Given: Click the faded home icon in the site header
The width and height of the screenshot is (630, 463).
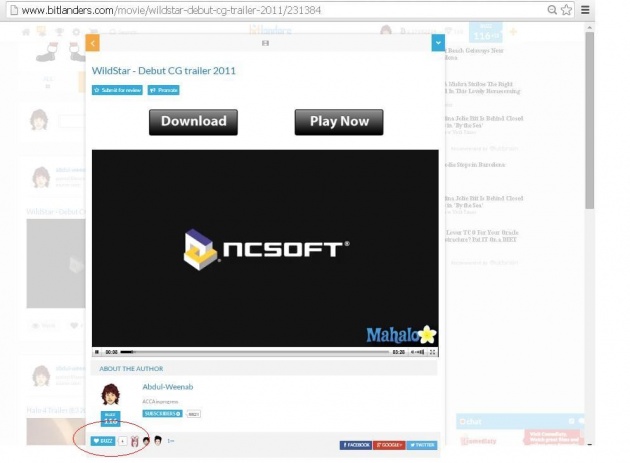Looking at the screenshot, I should pyautogui.click(x=26, y=32).
